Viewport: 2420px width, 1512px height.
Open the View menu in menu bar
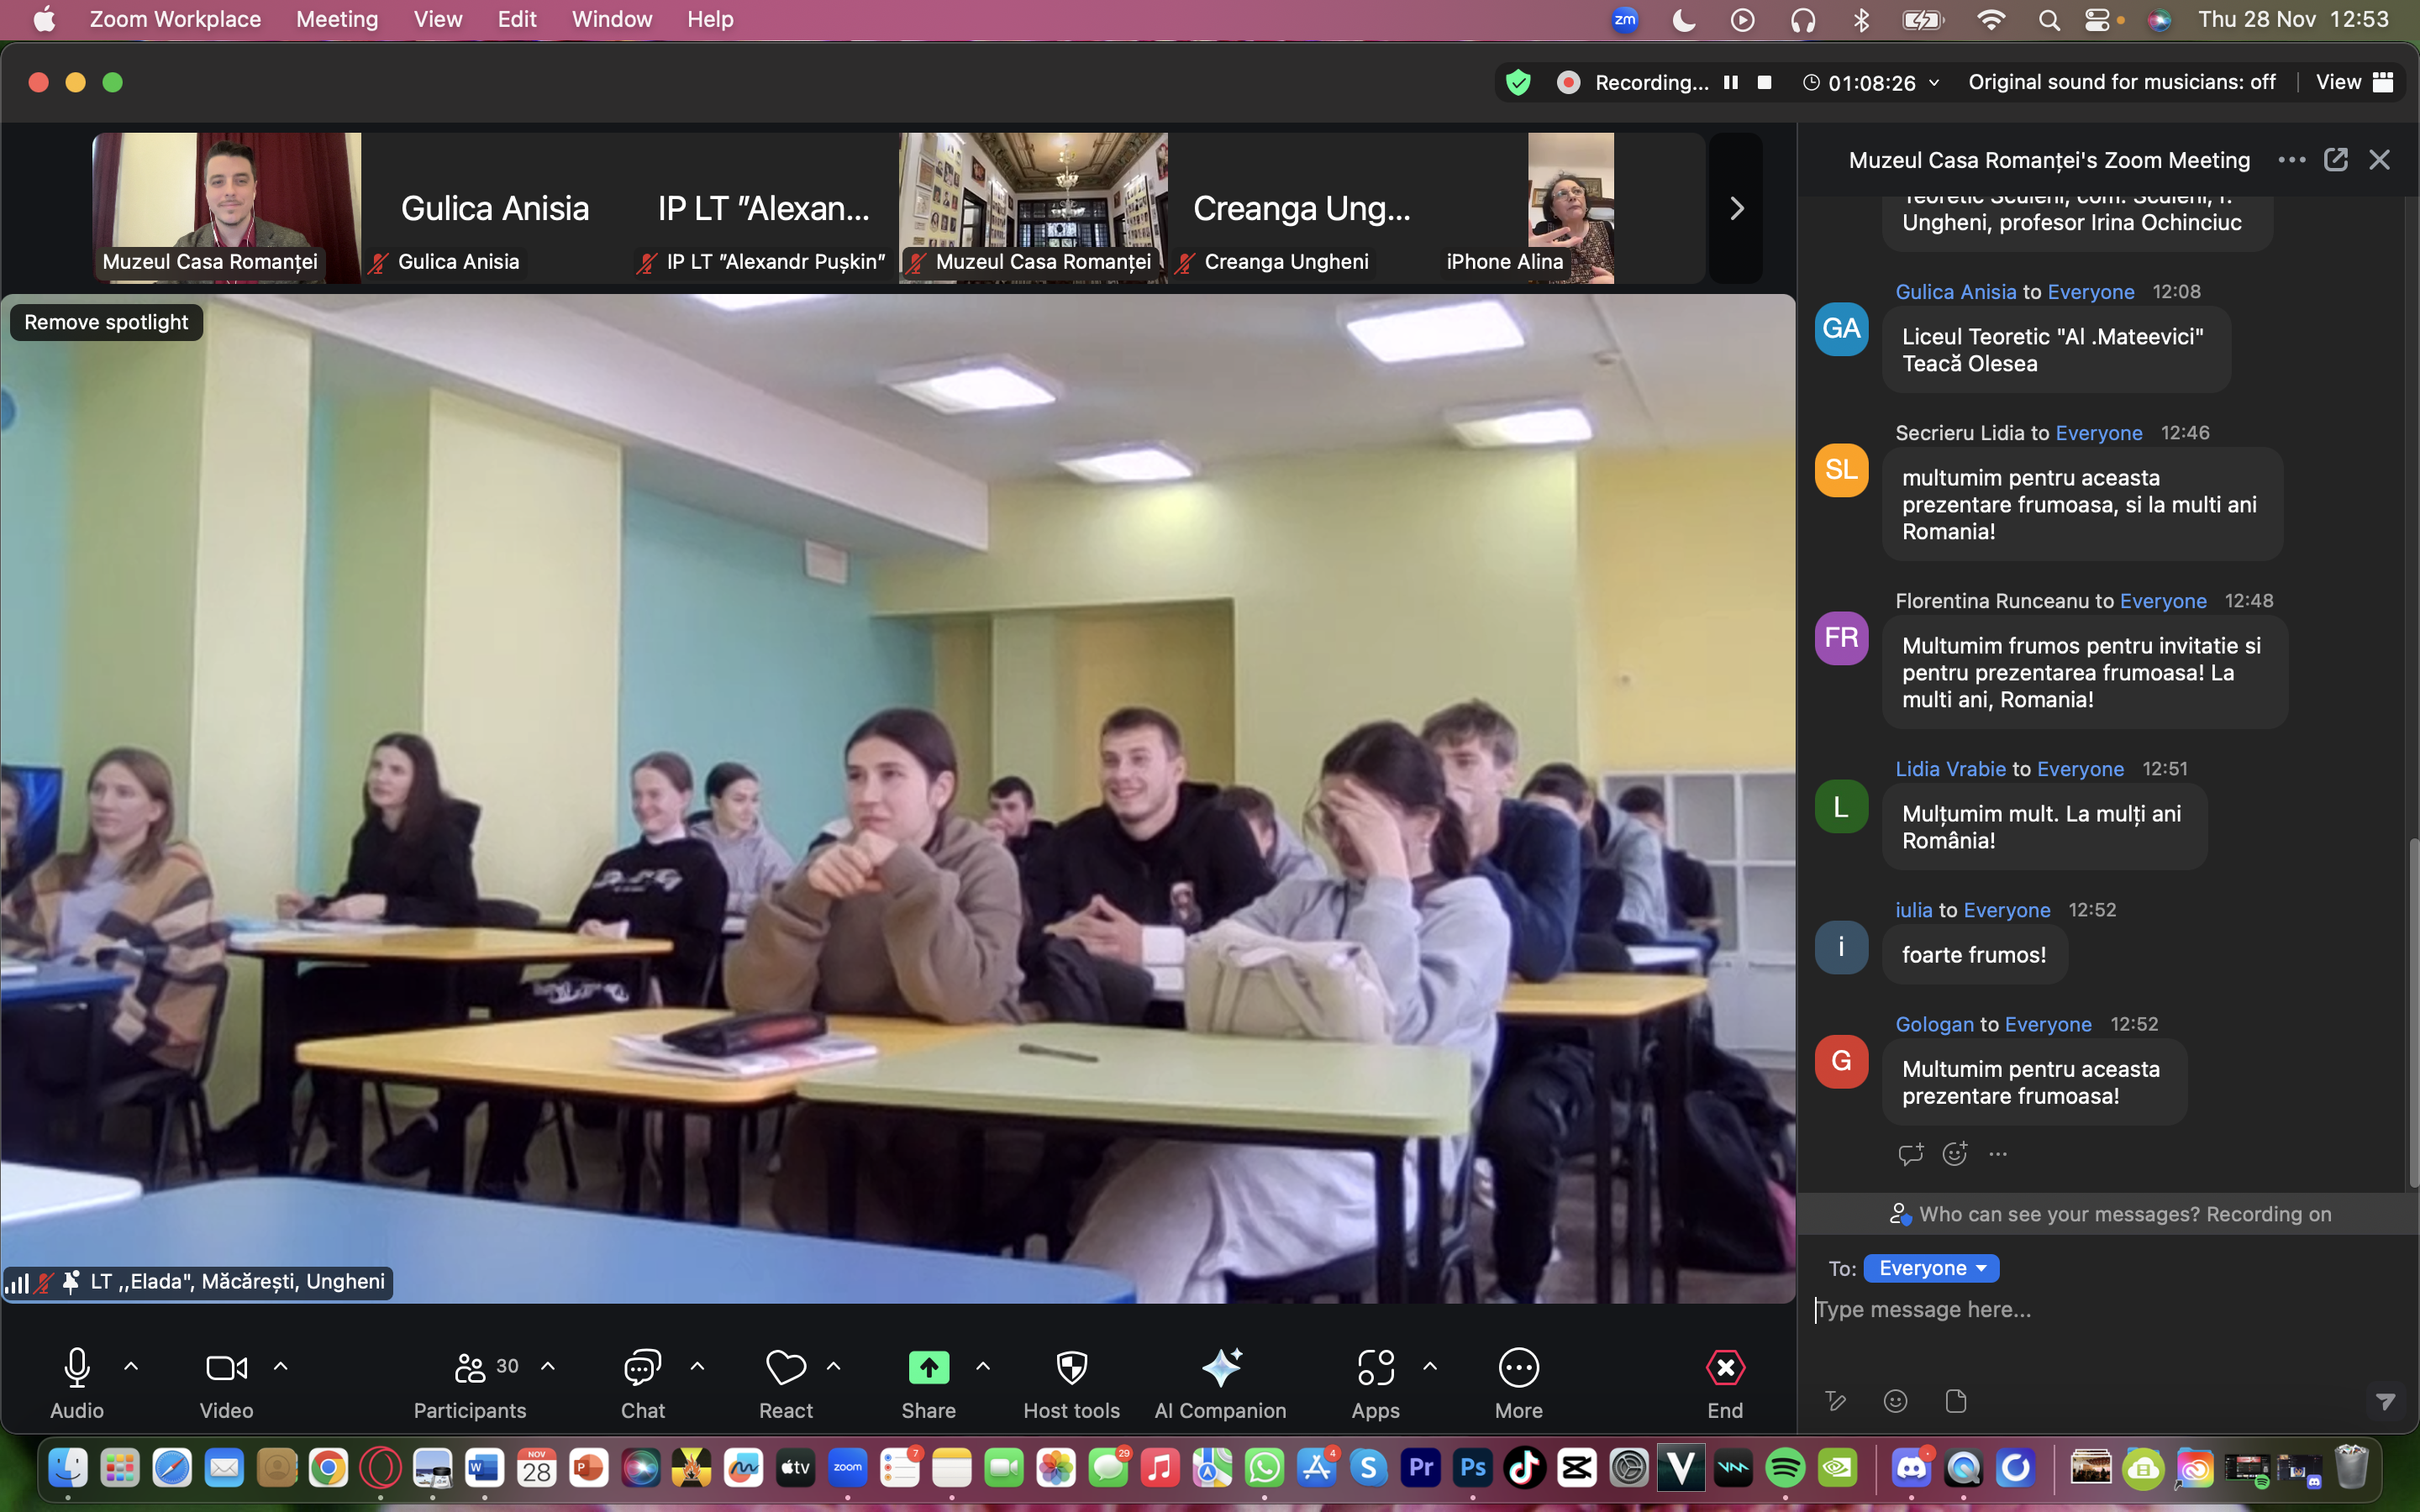[x=437, y=19]
